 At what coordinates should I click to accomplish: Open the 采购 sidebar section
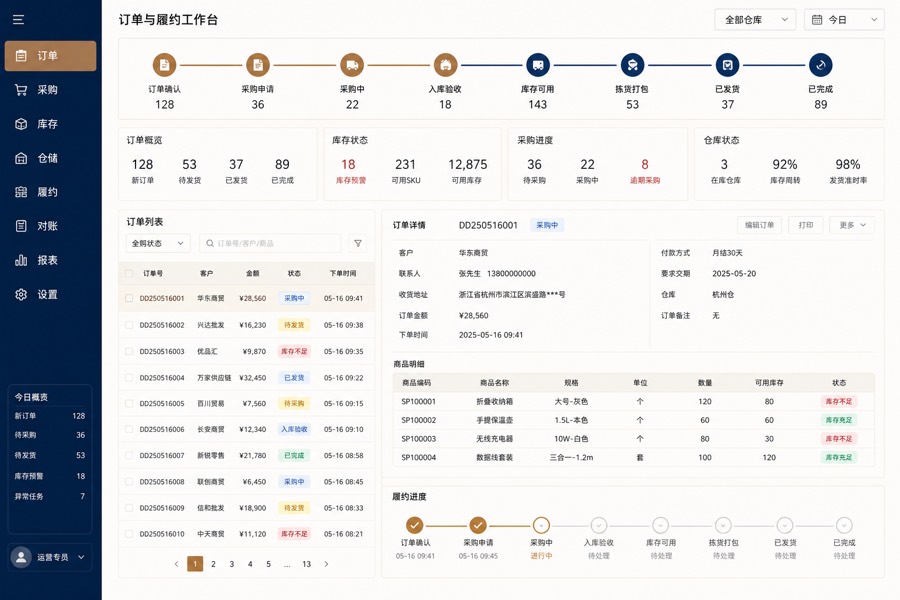[51, 90]
